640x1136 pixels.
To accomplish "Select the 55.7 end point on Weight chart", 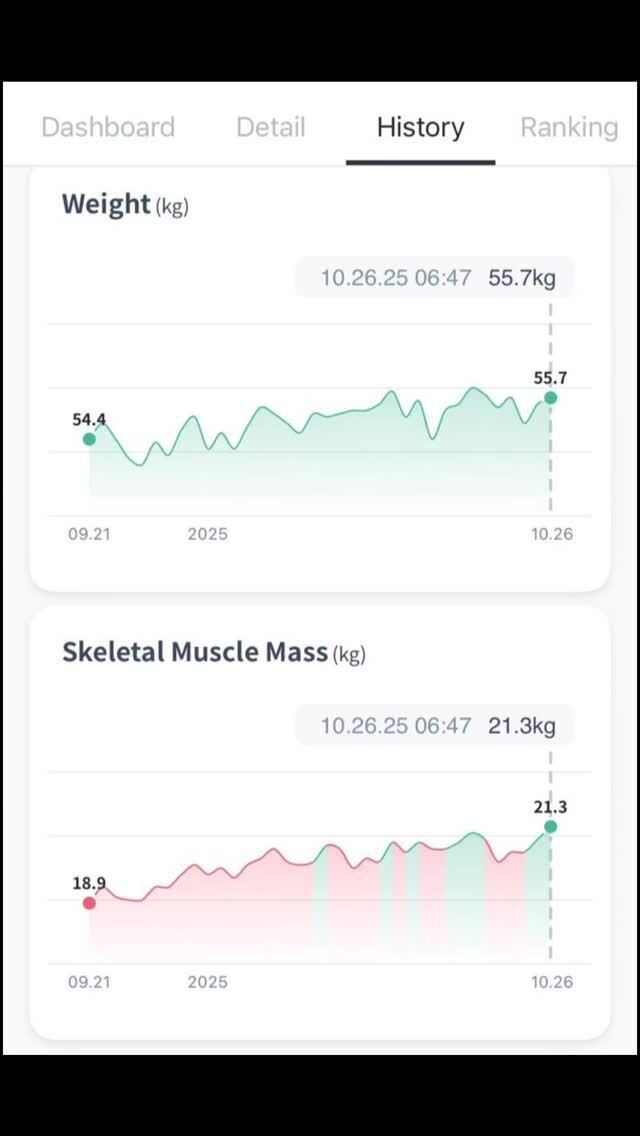I will point(550,398).
